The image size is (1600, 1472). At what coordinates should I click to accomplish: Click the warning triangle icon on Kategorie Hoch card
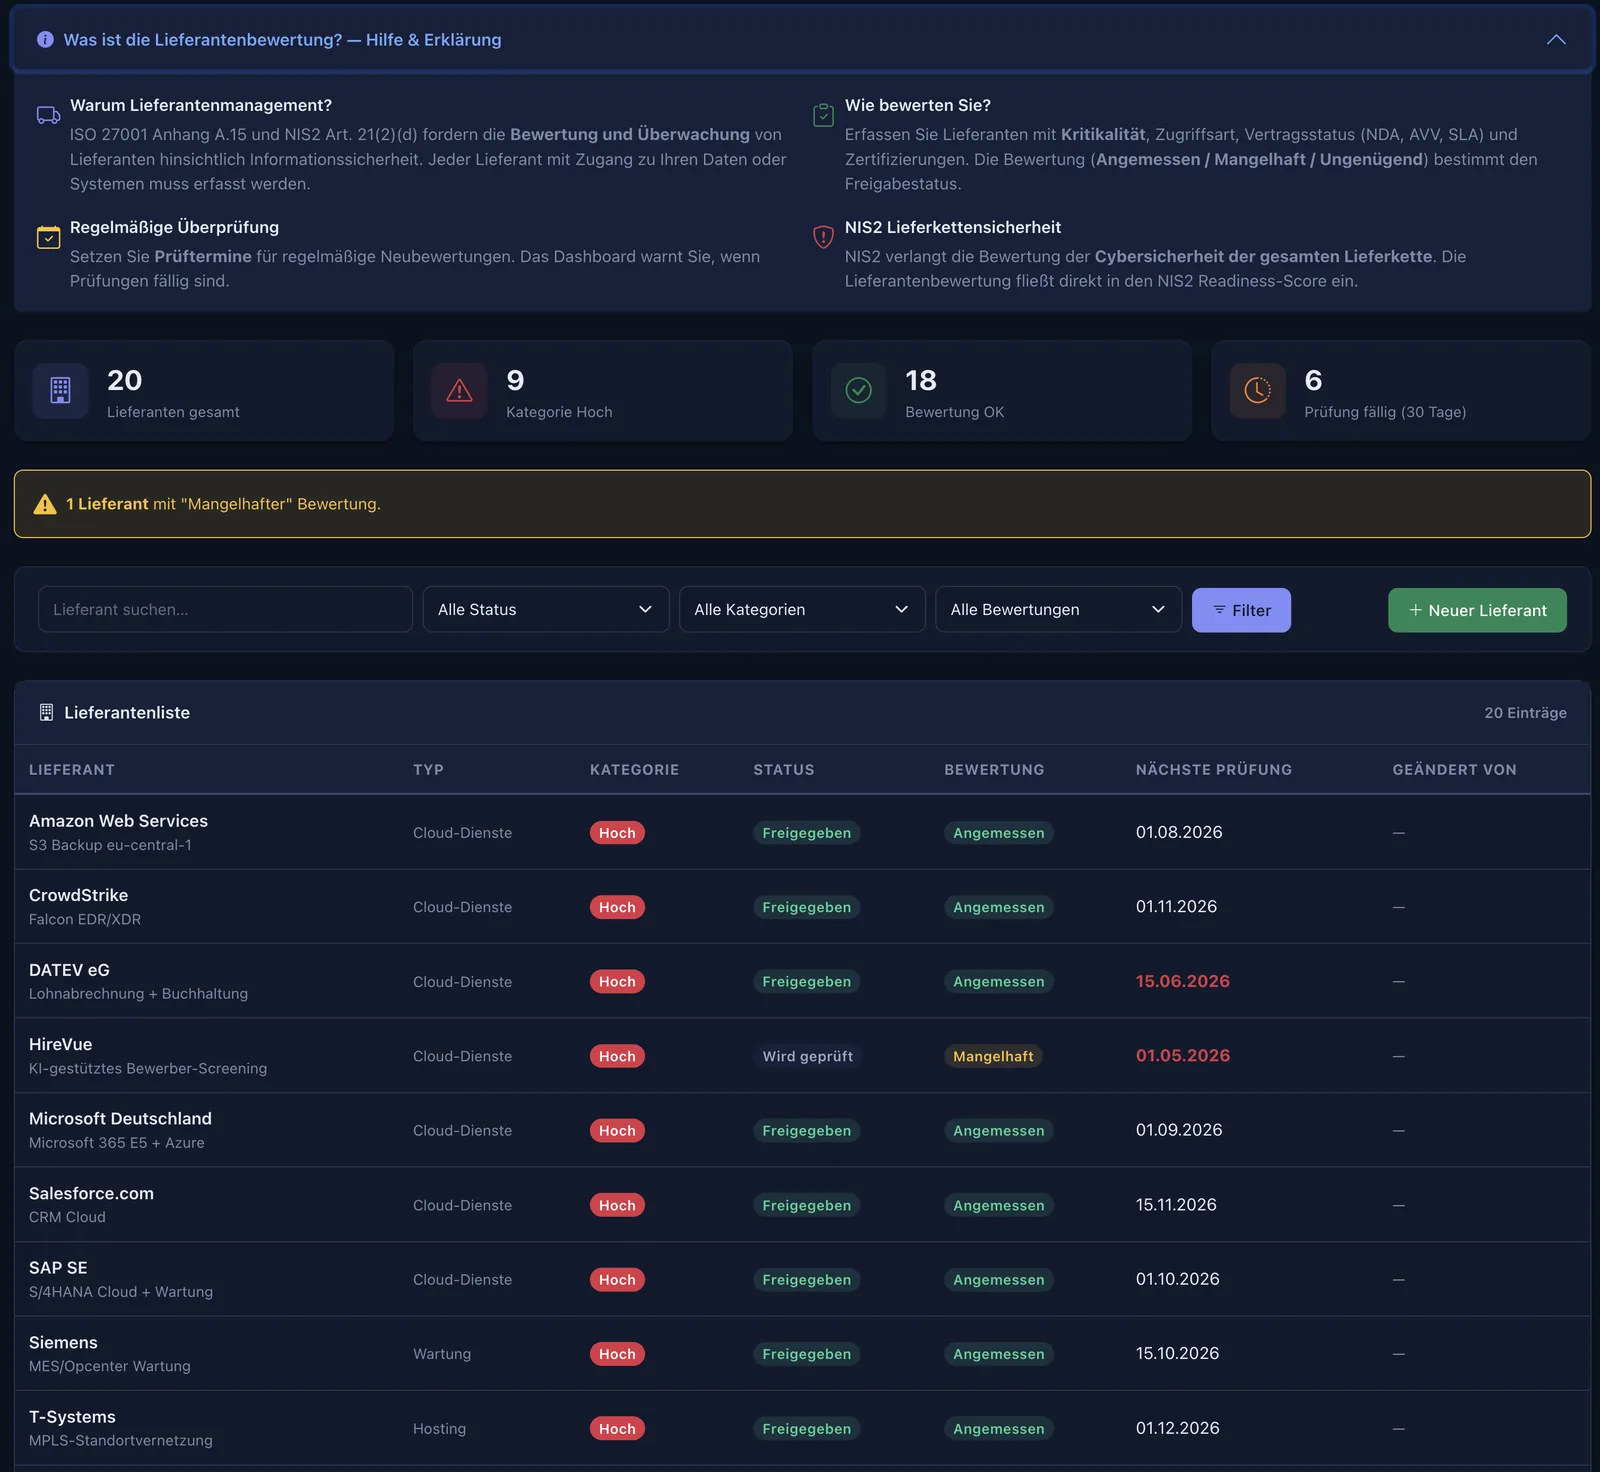click(459, 390)
